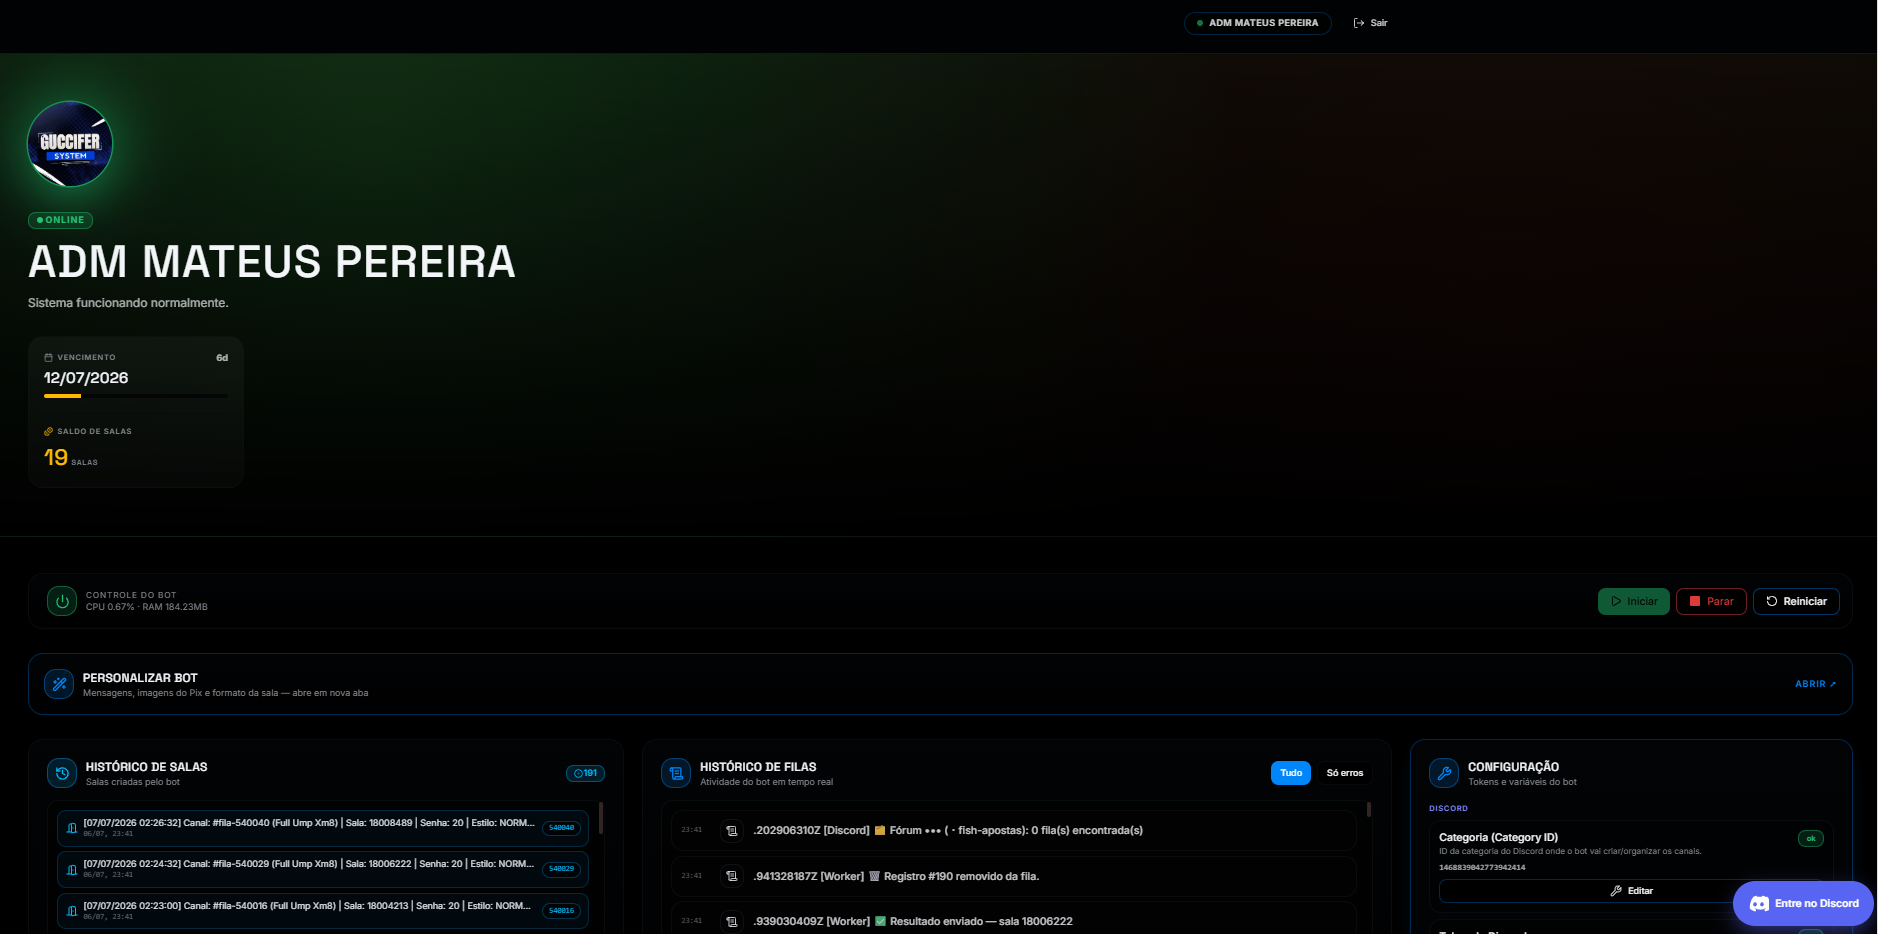Click the green ONLINE status badge
1878x935 pixels.
pyautogui.click(x=60, y=220)
